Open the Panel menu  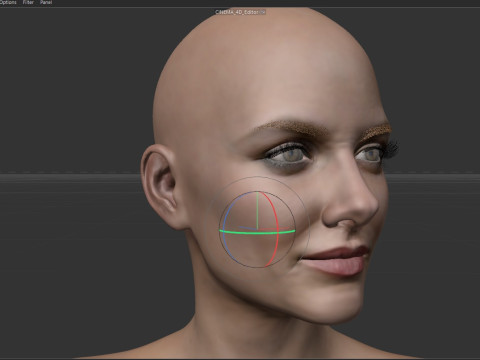(x=46, y=2)
